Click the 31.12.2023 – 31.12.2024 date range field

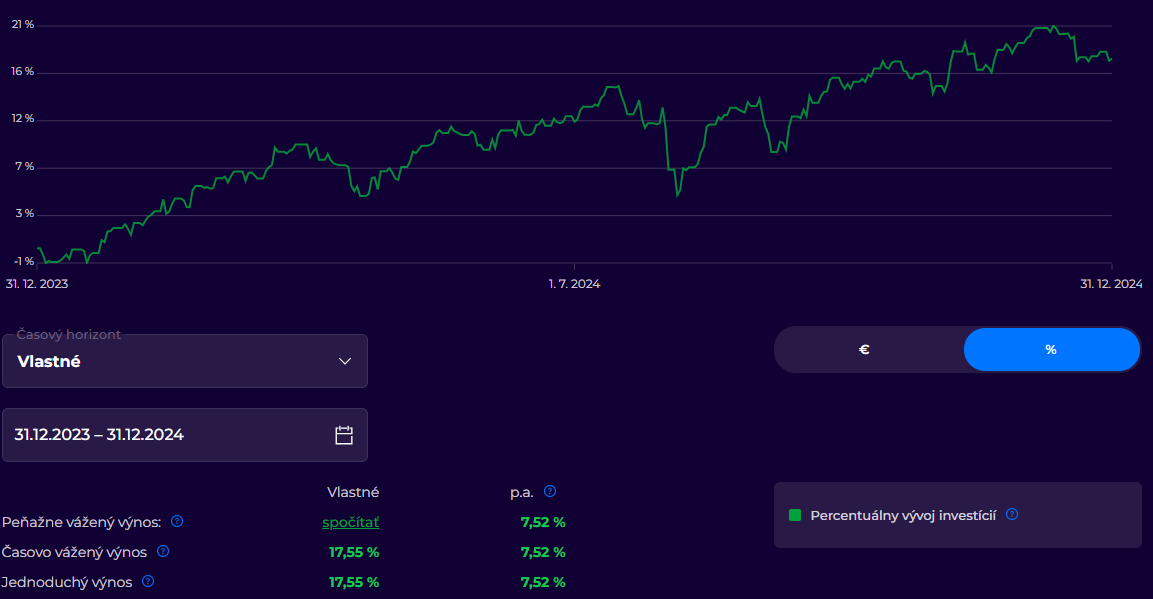185,435
